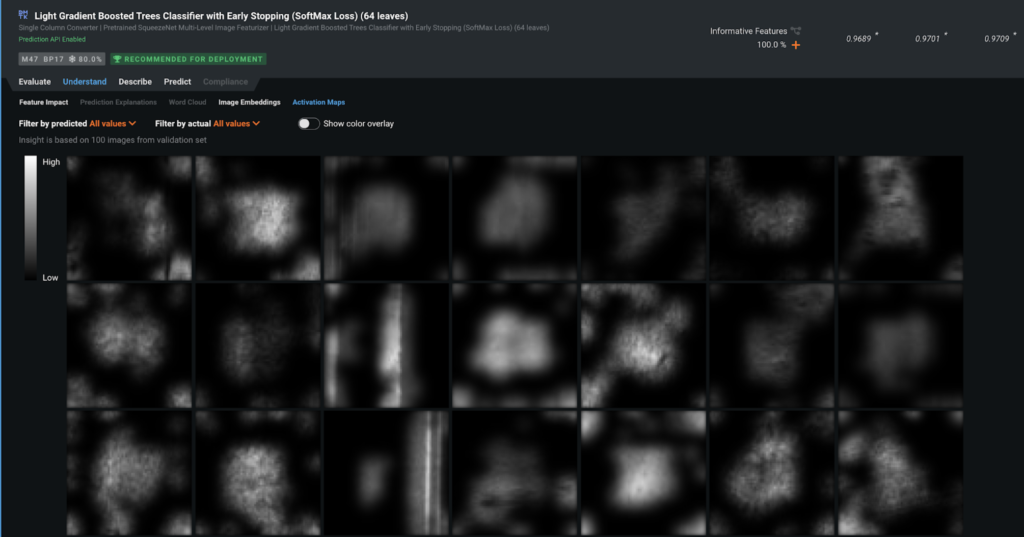
Task: Open third activation map in the top row
Action: pyautogui.click(x=387, y=218)
